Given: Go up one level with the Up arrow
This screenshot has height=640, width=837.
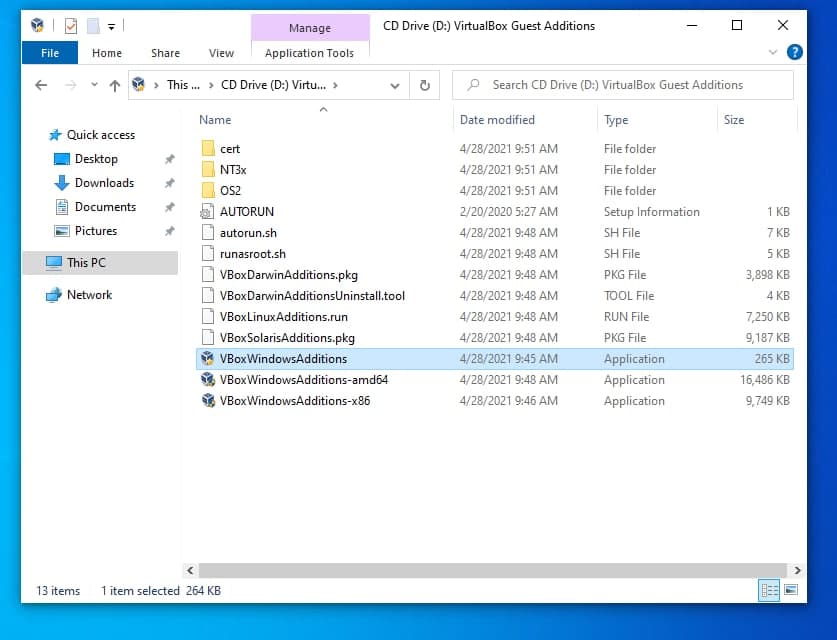Looking at the screenshot, I should (x=115, y=85).
